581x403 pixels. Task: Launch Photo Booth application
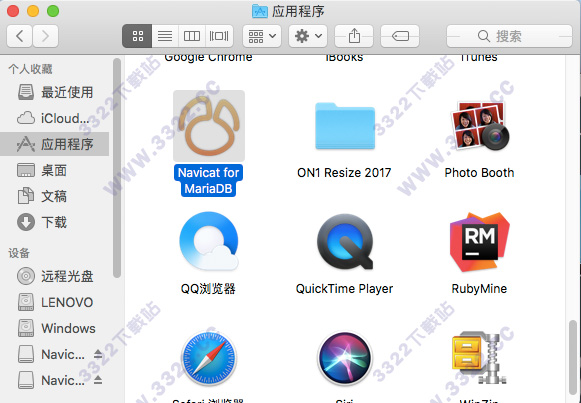(479, 126)
